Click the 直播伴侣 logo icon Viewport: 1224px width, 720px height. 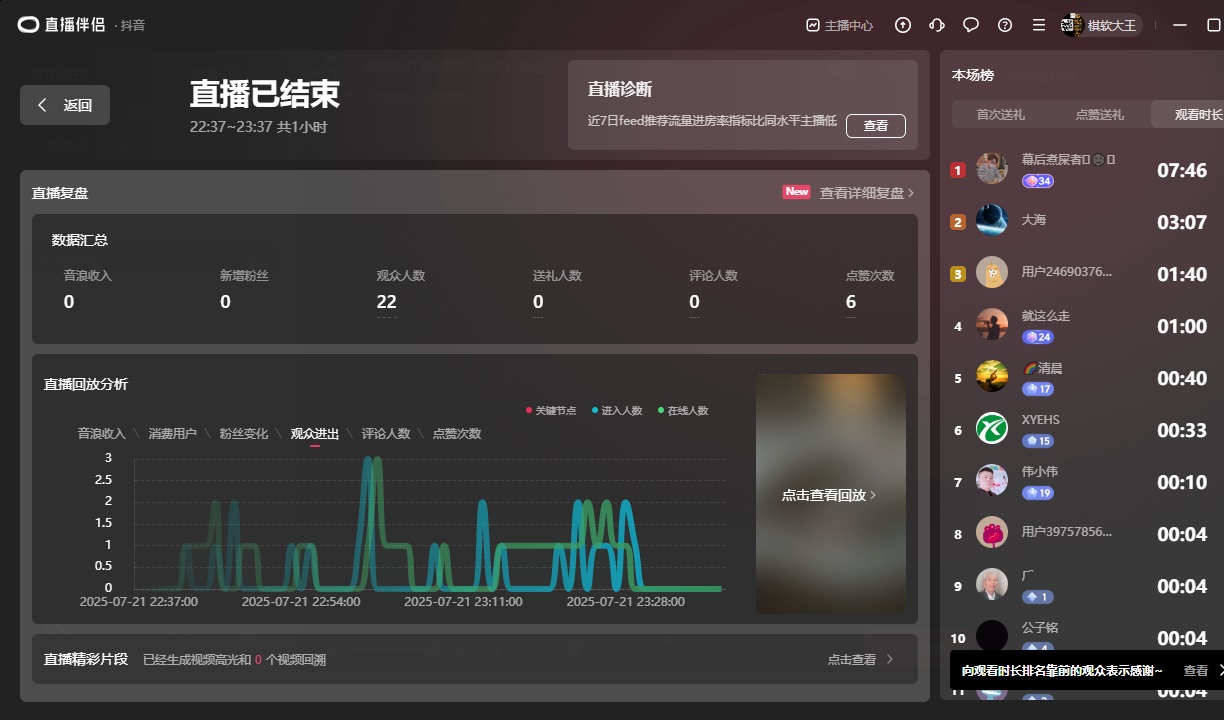28,25
